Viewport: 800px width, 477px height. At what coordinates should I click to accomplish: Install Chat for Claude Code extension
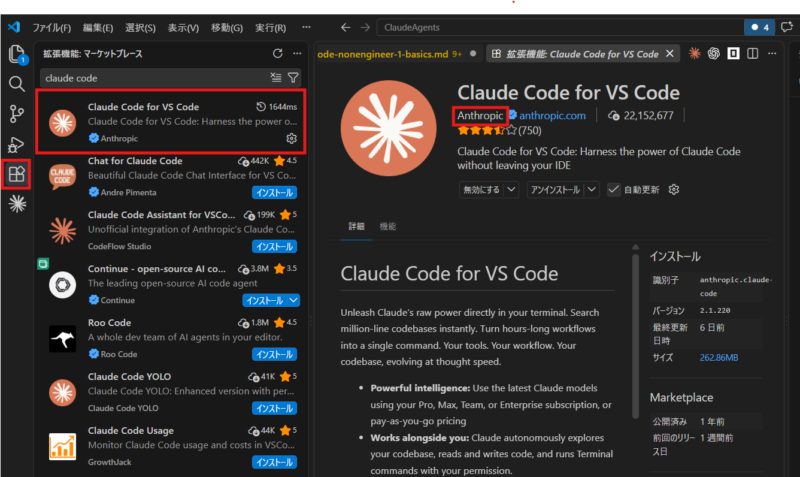pos(274,193)
